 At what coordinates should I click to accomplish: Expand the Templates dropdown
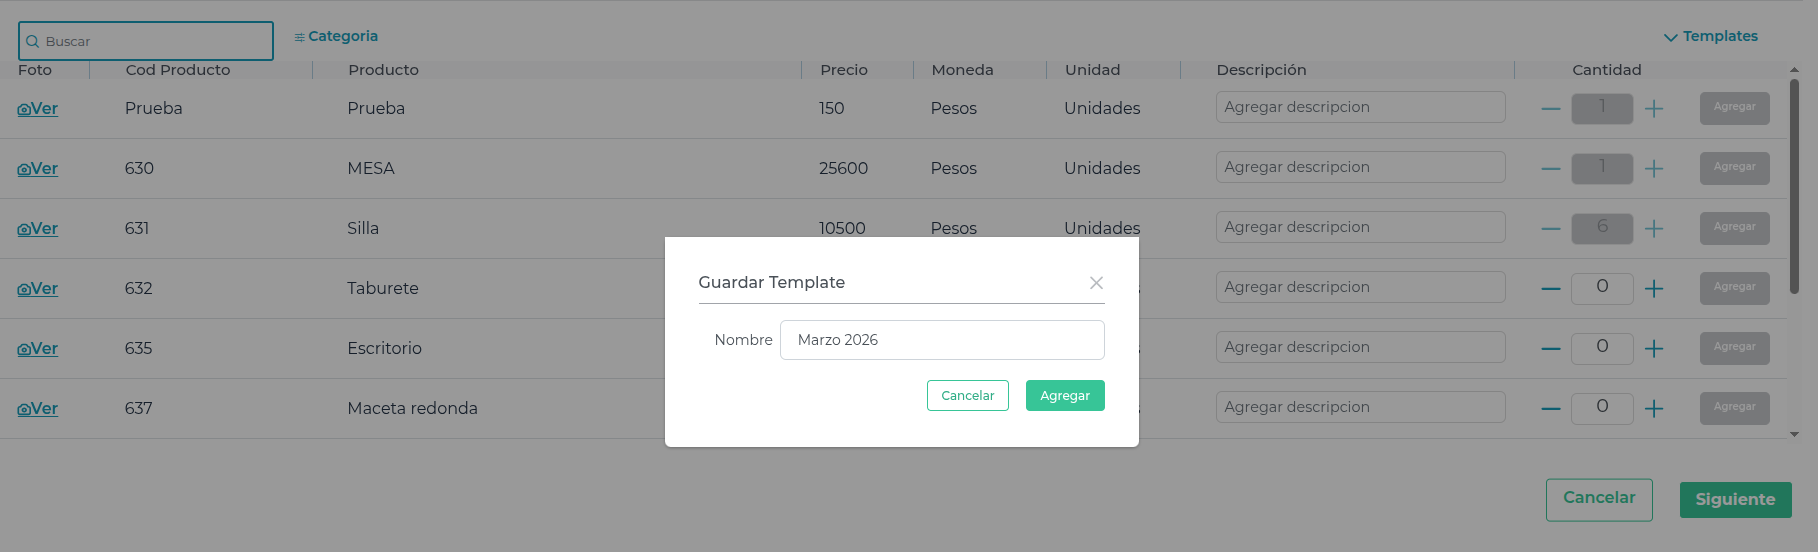[x=1710, y=37]
